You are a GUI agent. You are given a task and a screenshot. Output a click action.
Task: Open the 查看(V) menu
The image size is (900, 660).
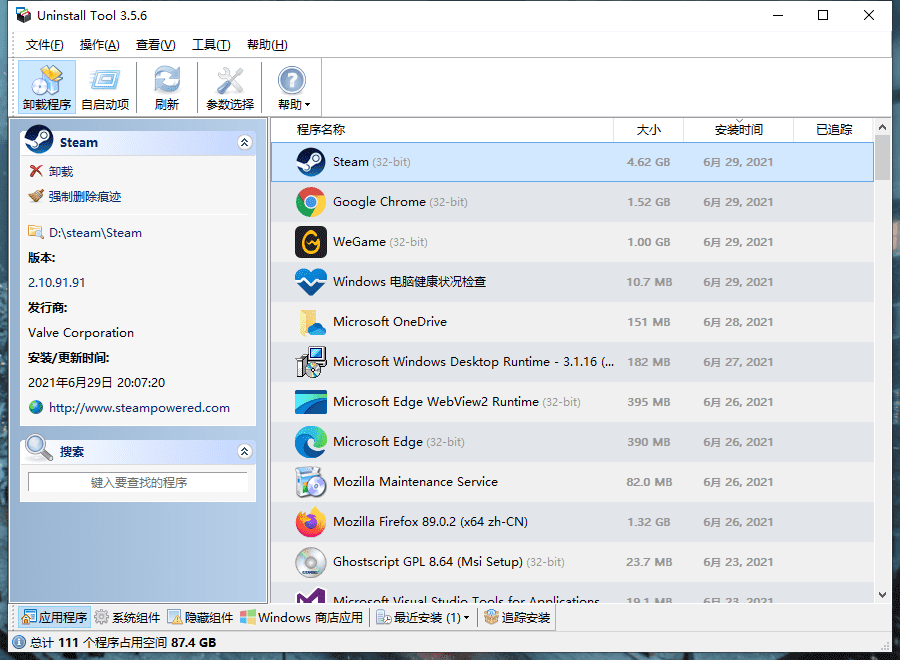[156, 45]
